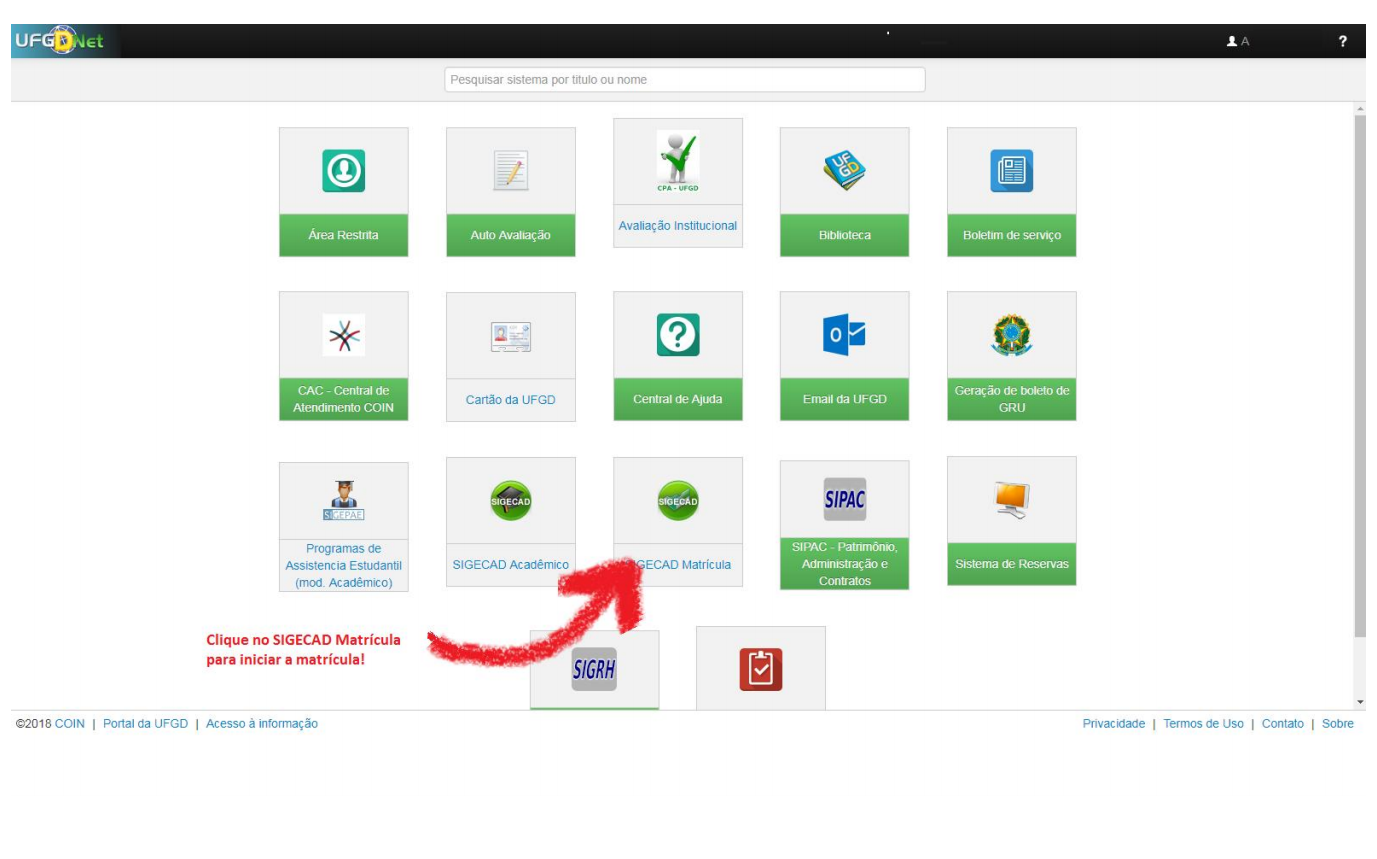1377x859 pixels.
Task: Open the SIGECAD Matrícula icon
Action: (677, 500)
